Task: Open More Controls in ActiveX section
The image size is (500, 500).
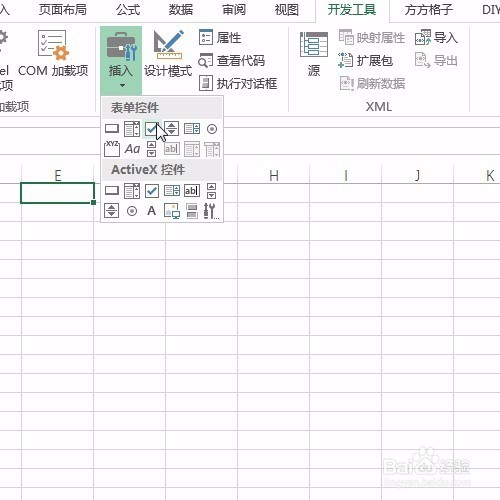Action: pos(211,211)
